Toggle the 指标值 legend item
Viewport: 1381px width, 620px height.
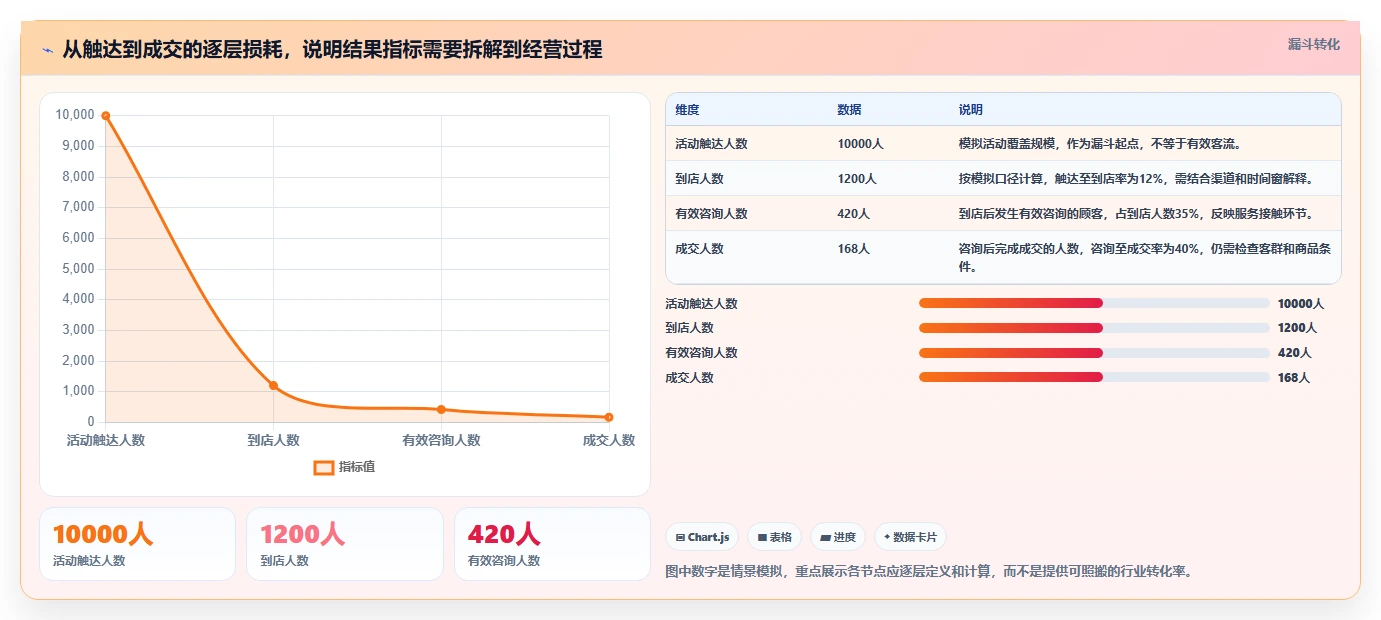click(345, 467)
